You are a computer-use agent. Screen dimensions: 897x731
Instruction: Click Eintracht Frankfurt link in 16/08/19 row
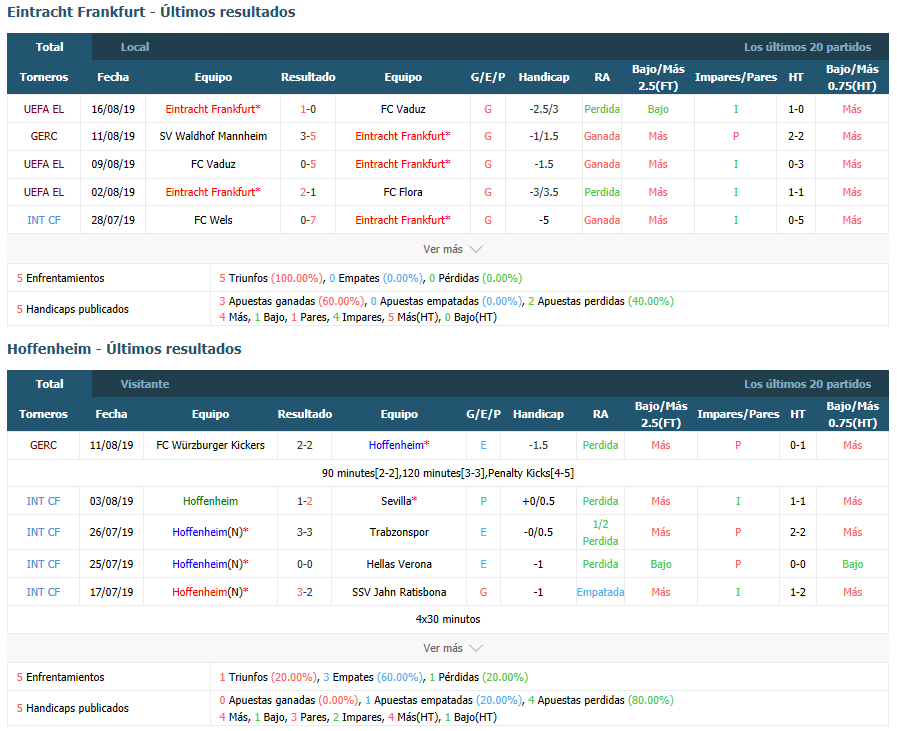click(213, 109)
